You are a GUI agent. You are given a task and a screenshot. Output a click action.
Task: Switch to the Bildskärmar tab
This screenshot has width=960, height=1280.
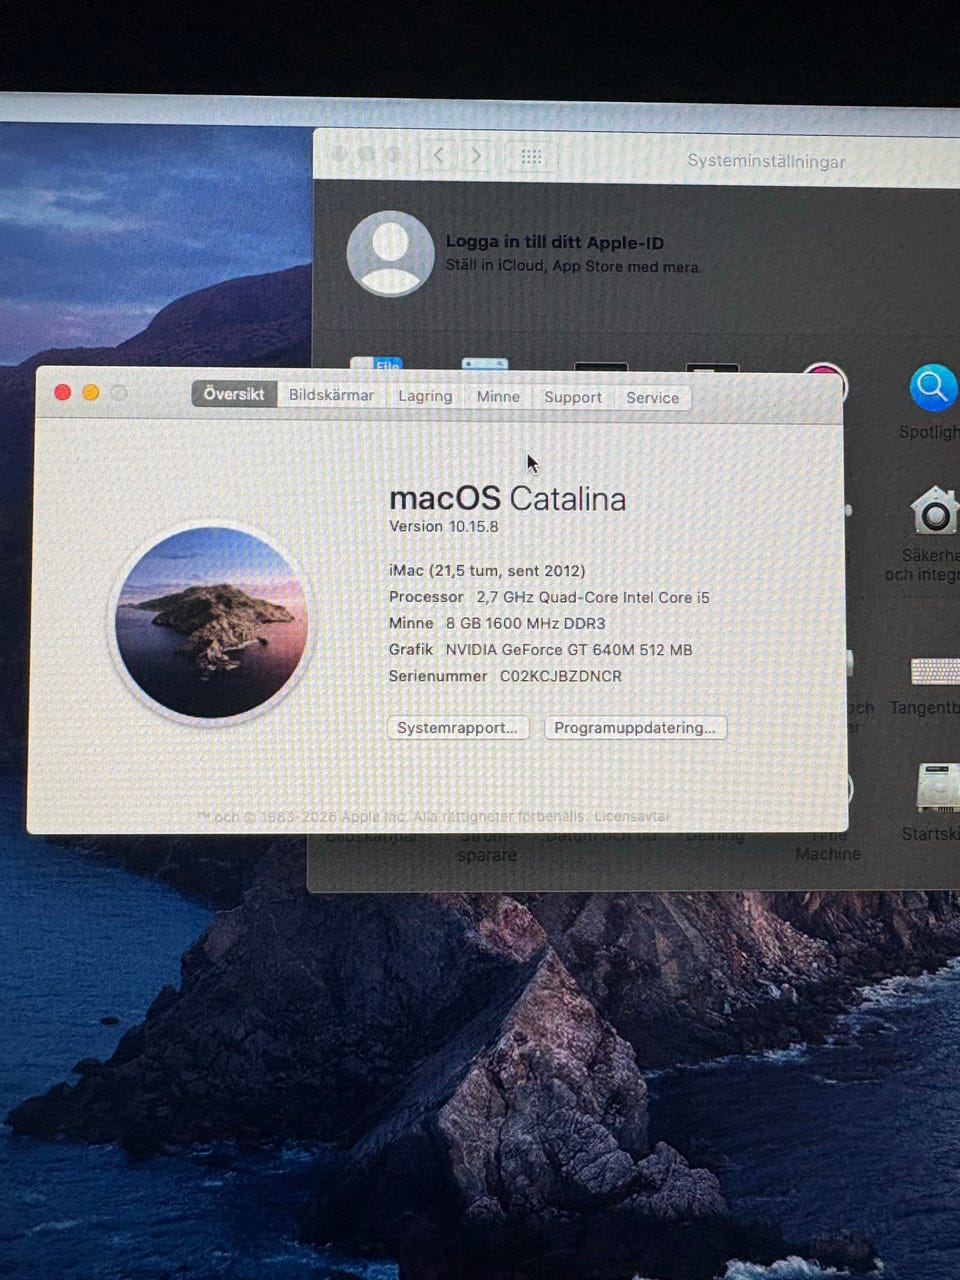coord(331,395)
